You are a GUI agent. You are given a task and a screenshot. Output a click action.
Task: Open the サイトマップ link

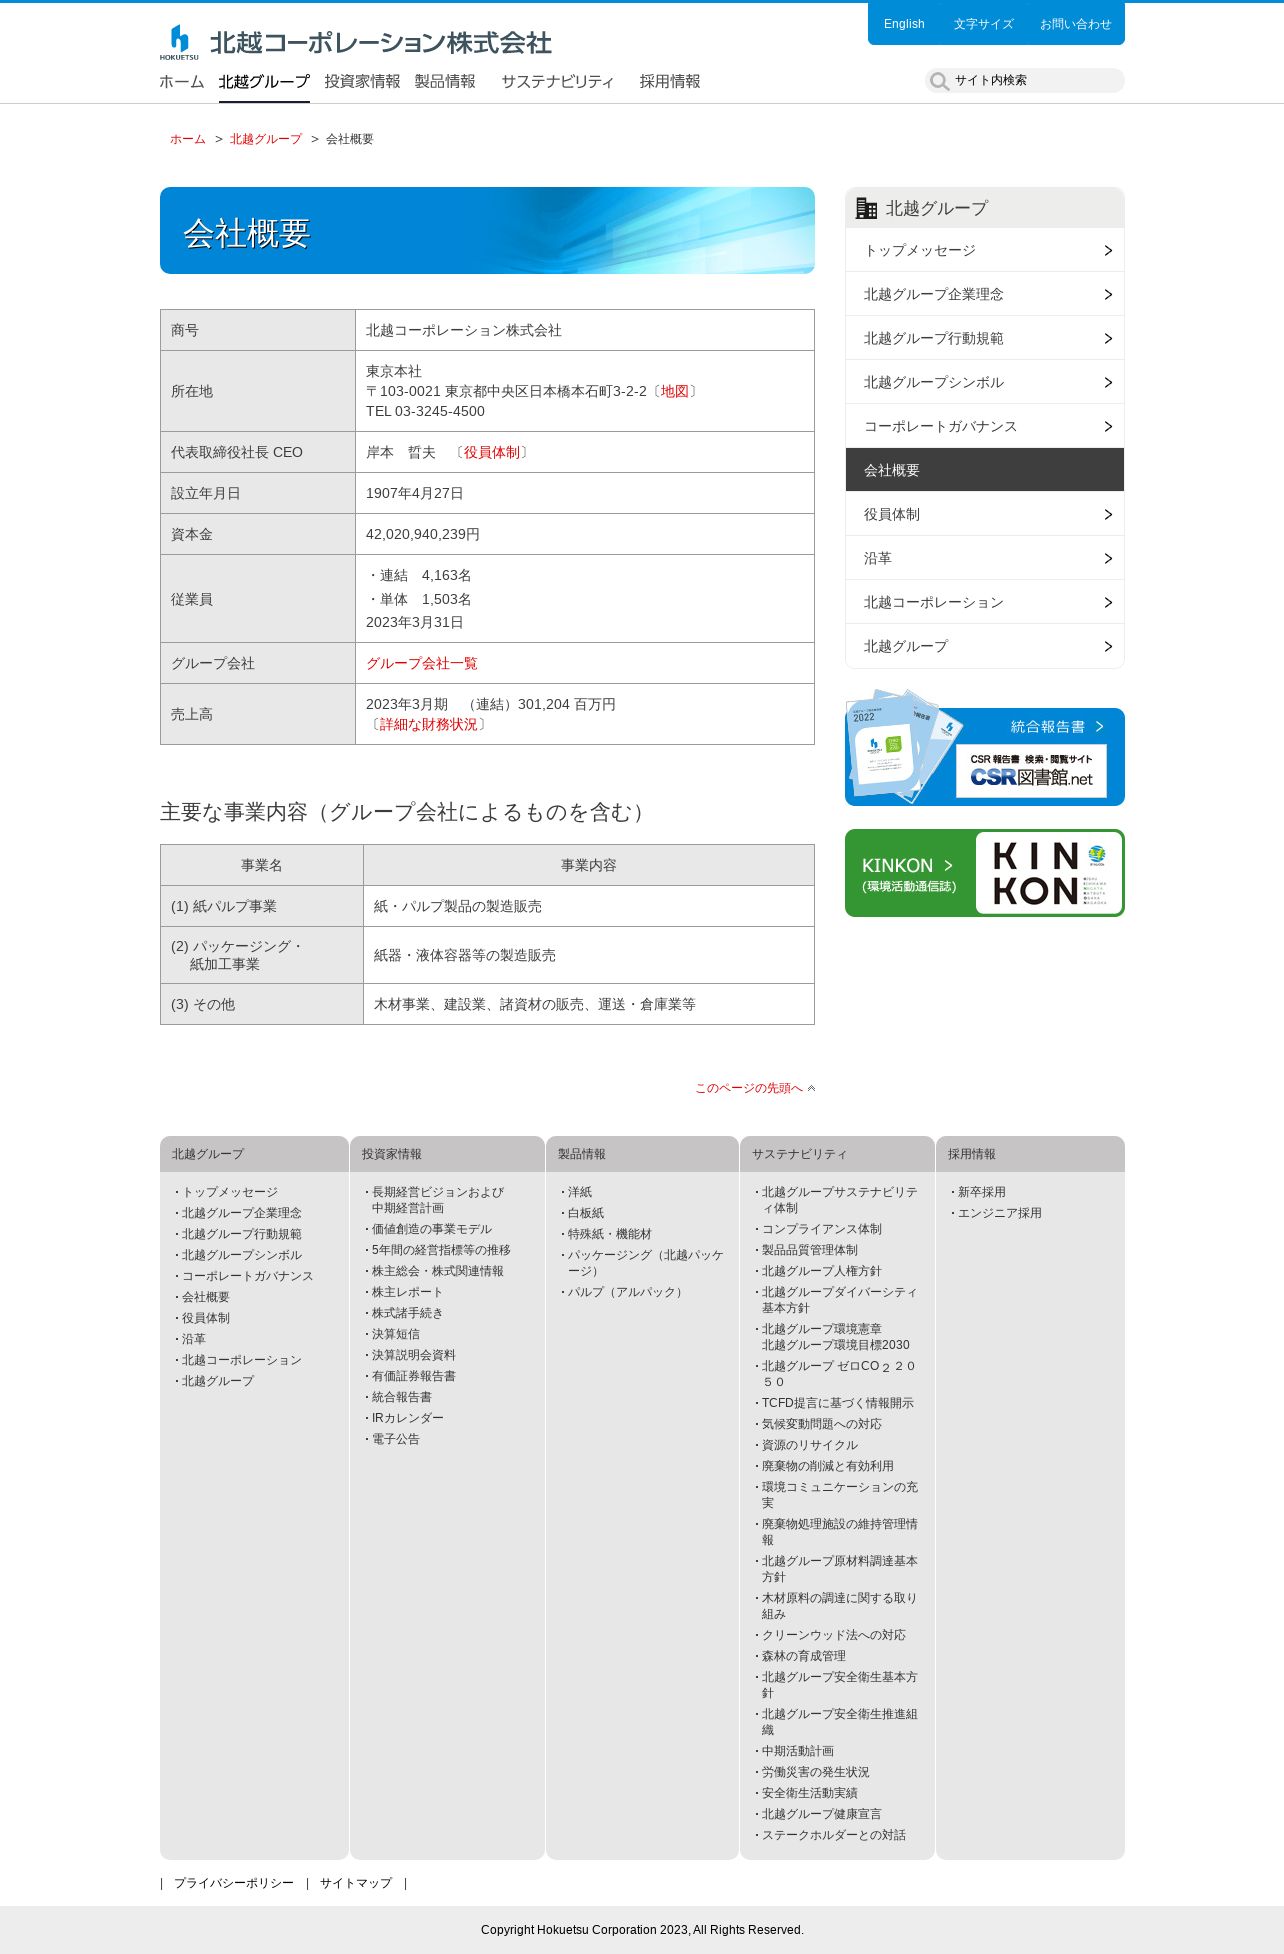pos(356,1883)
